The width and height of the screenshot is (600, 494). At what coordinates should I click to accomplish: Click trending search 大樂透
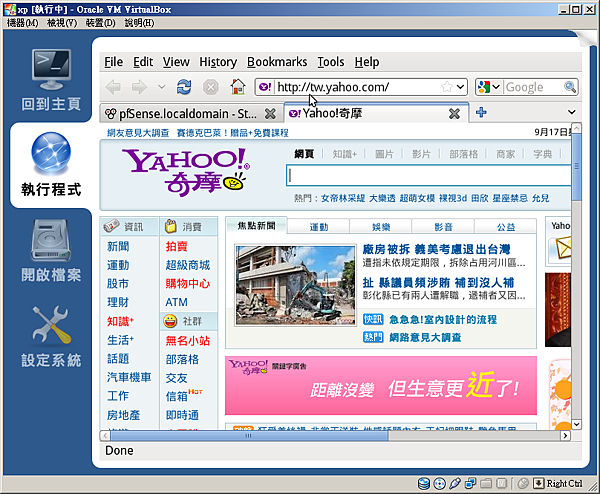coord(382,198)
